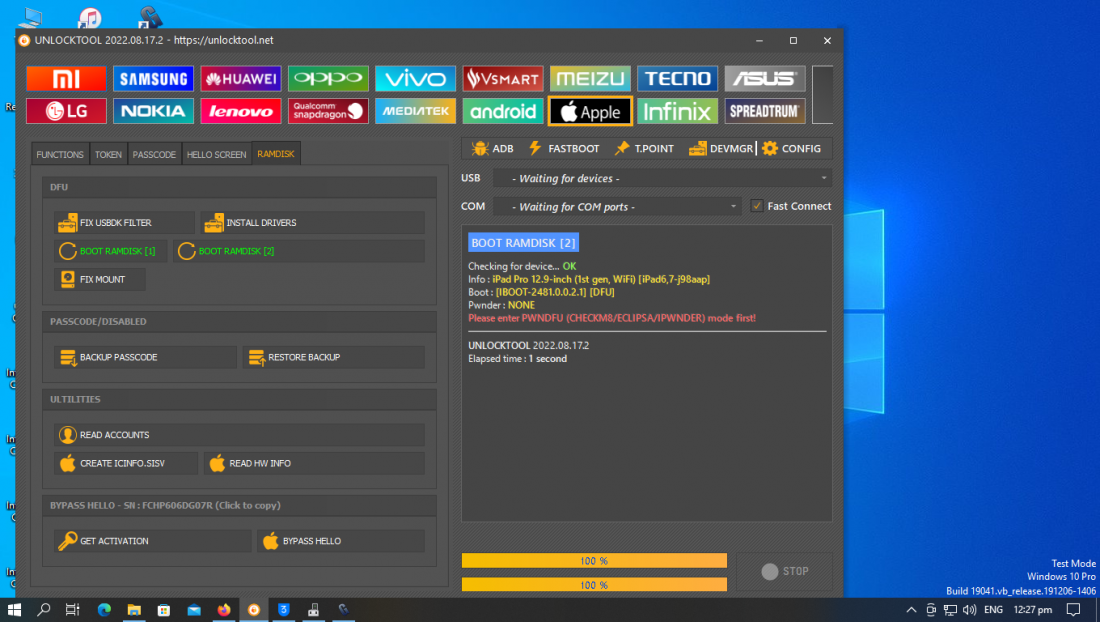Open File Explorer from the taskbar
The height and width of the screenshot is (622, 1100).
[134, 610]
